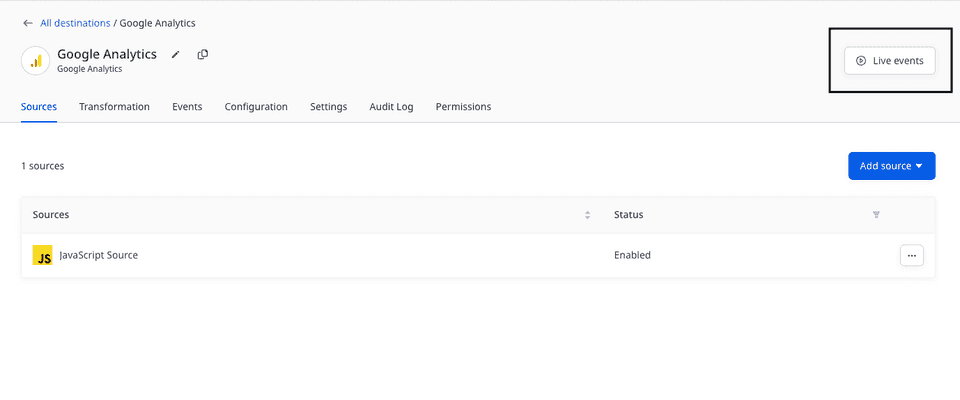Open Live events viewer
Viewport: 960px width, 400px height.
click(890, 61)
